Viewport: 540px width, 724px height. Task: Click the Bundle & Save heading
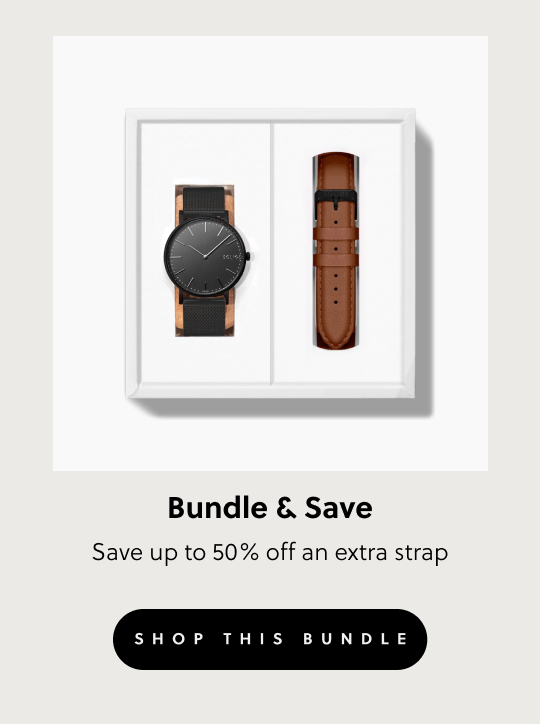[270, 508]
